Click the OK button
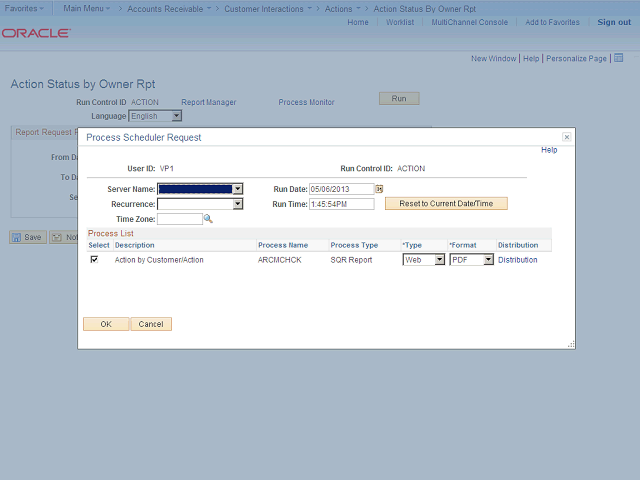This screenshot has width=640, height=480. (106, 324)
